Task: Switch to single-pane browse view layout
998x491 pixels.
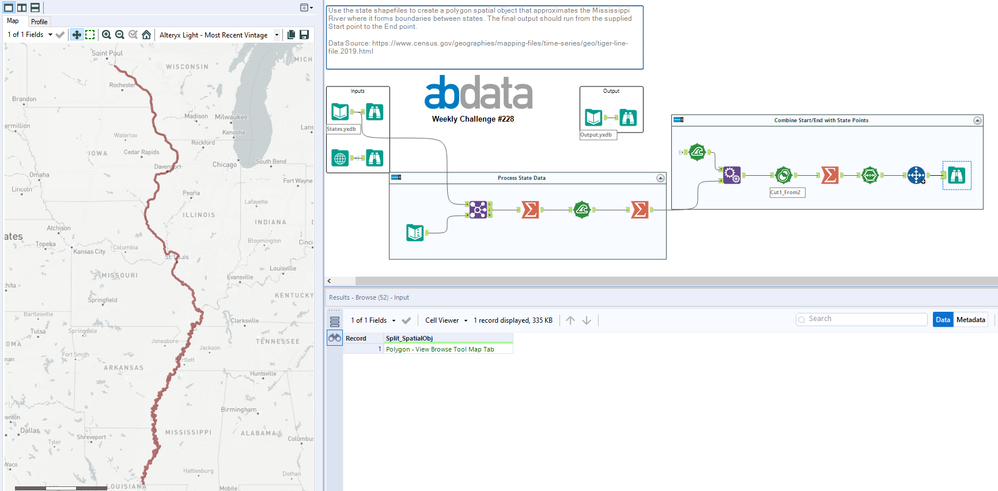Action: (x=10, y=7)
